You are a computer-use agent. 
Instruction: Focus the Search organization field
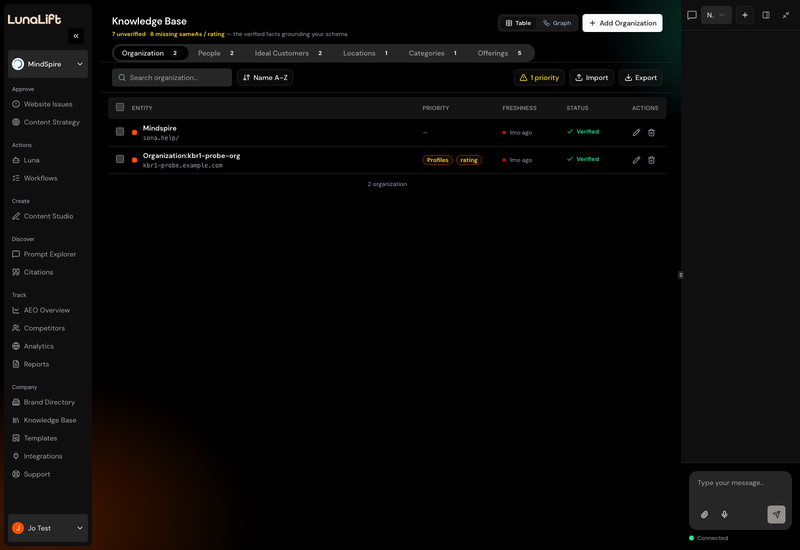[x=172, y=78]
